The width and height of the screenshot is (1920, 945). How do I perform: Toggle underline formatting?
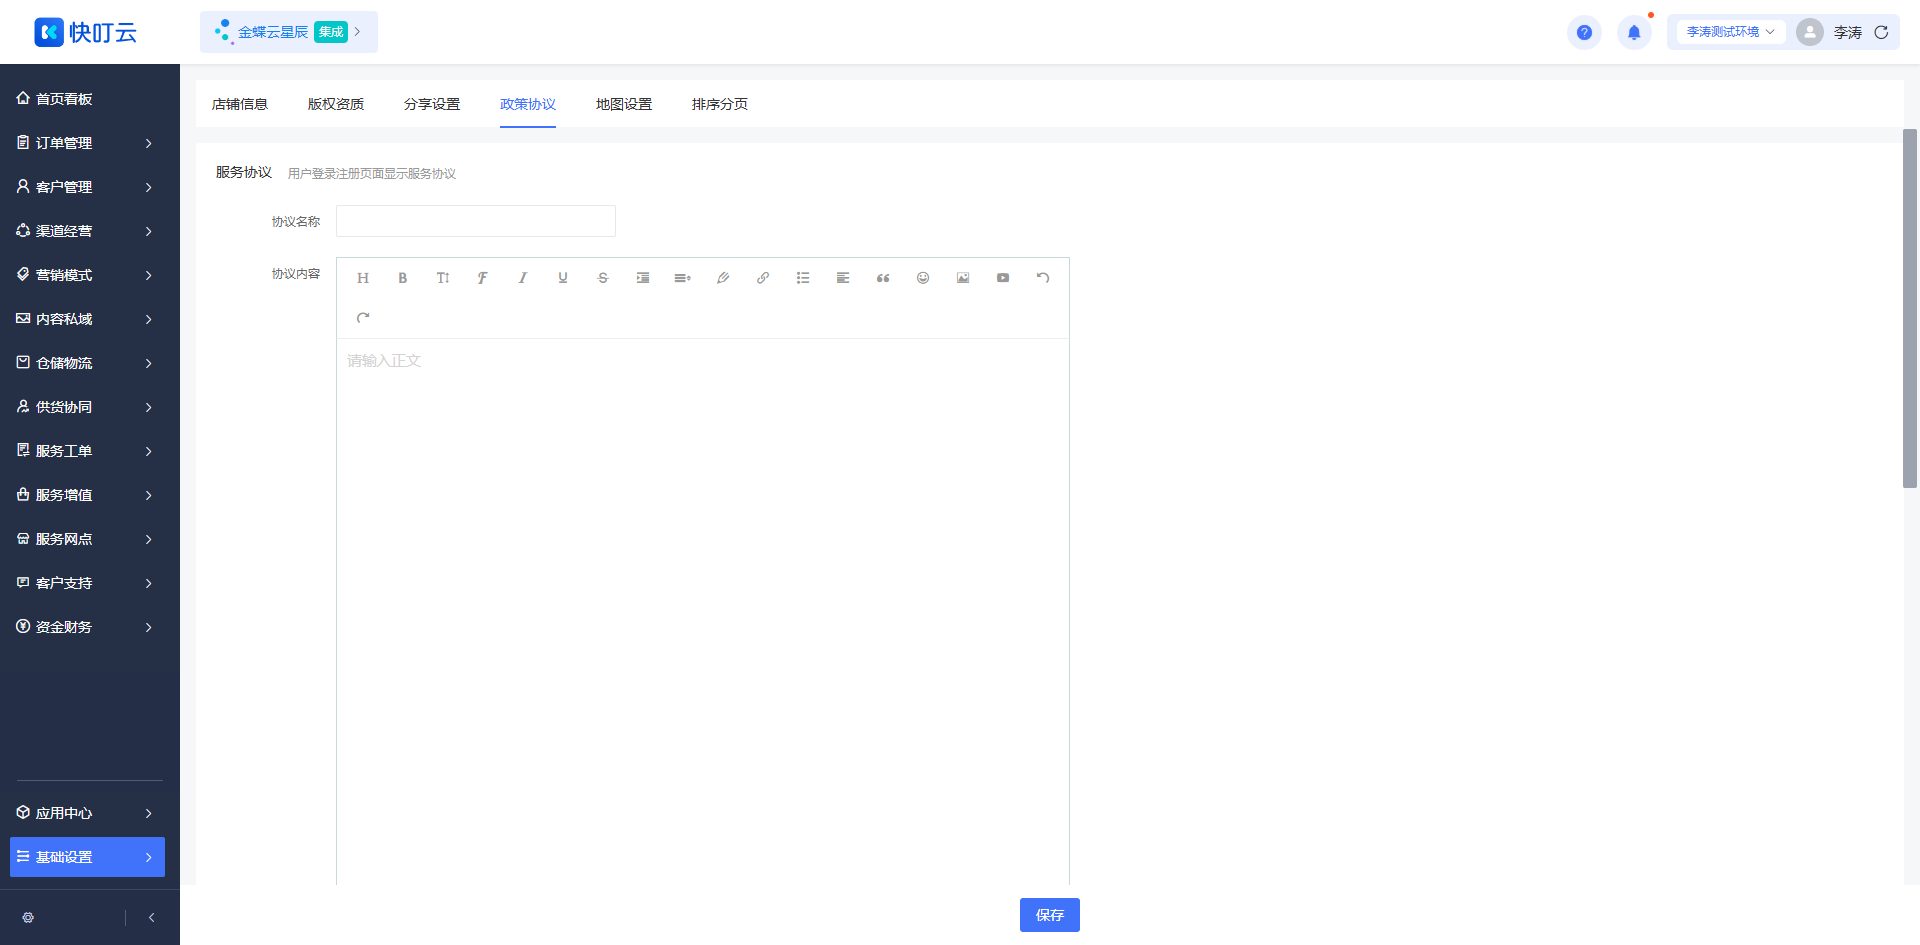tap(563, 278)
